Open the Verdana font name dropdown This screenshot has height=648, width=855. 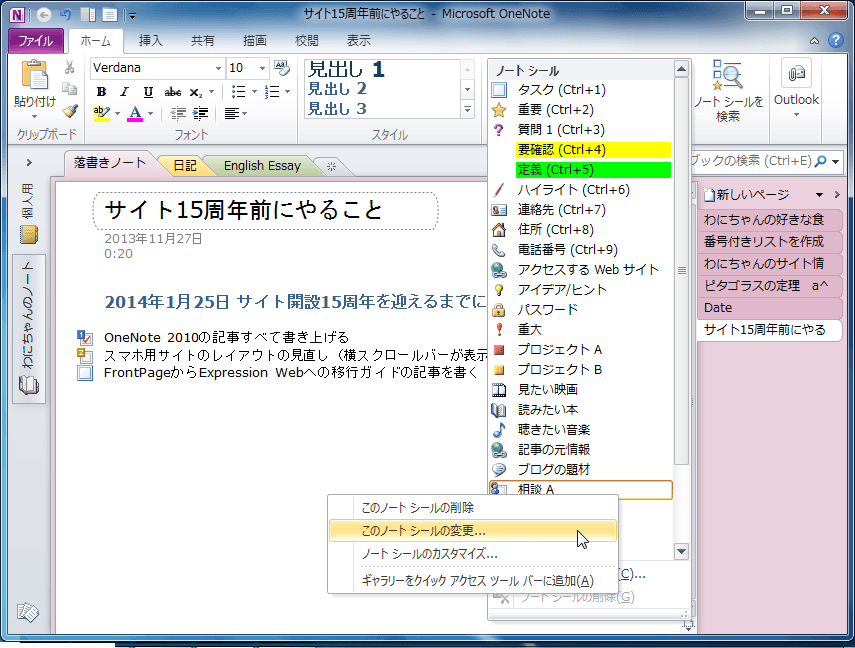coord(218,68)
